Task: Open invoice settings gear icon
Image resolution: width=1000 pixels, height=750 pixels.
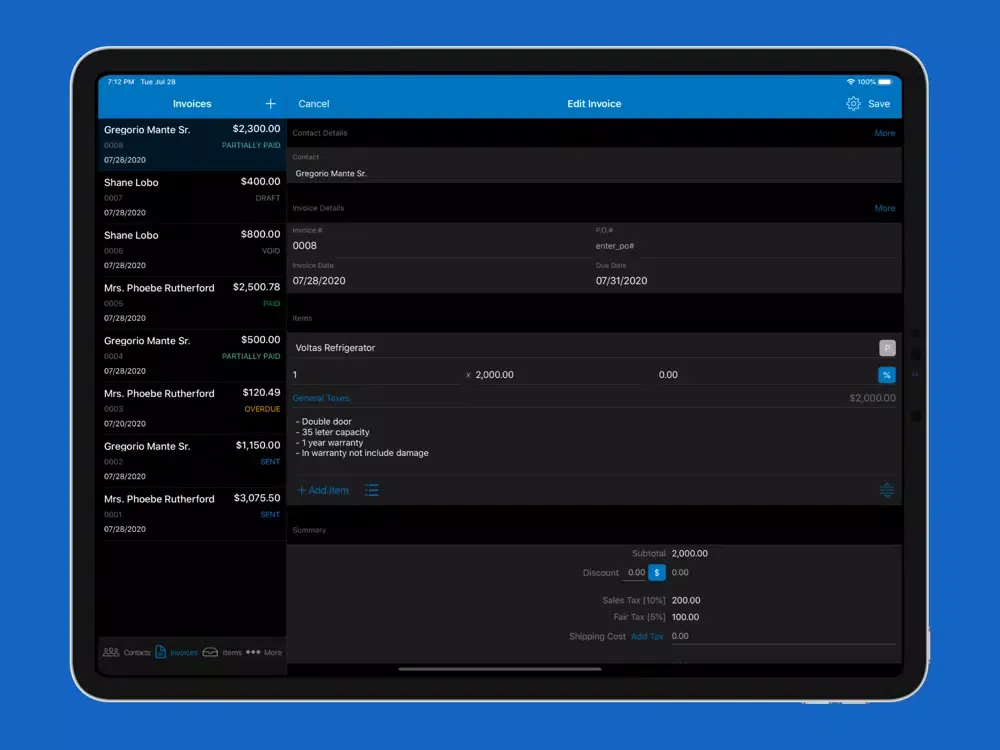Action: click(853, 103)
